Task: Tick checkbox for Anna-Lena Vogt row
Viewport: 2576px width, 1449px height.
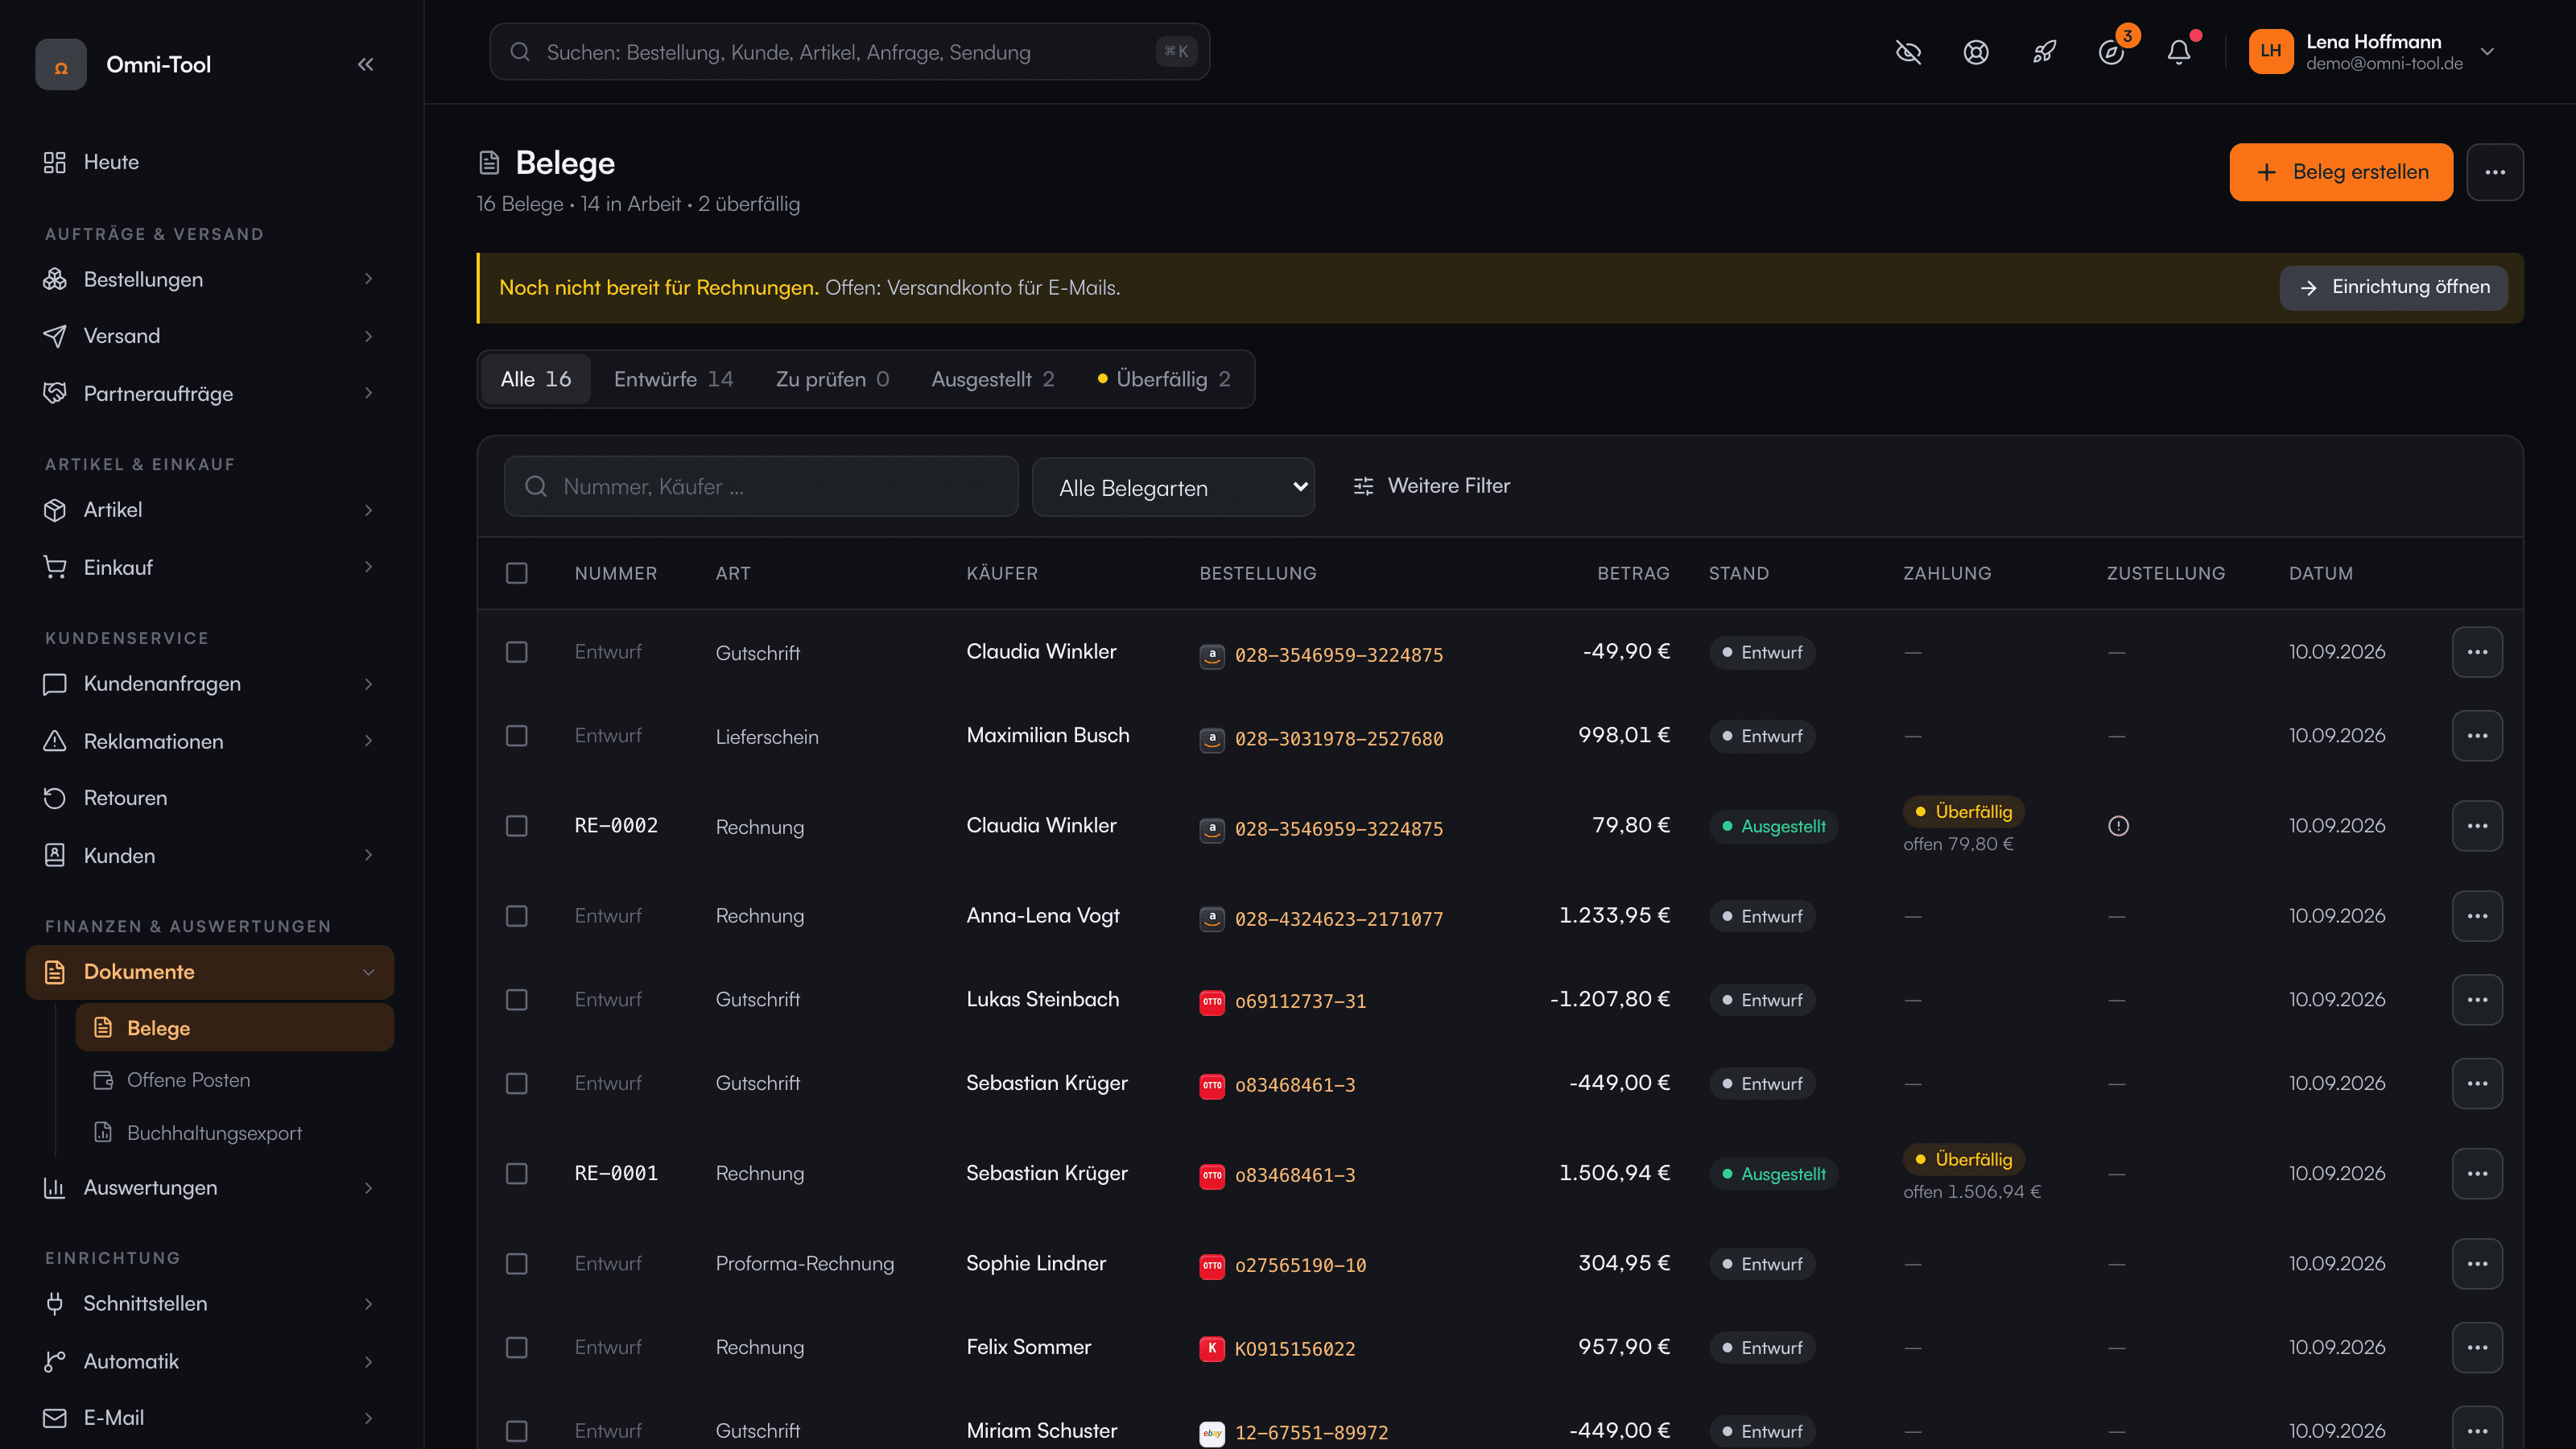Action: (517, 916)
